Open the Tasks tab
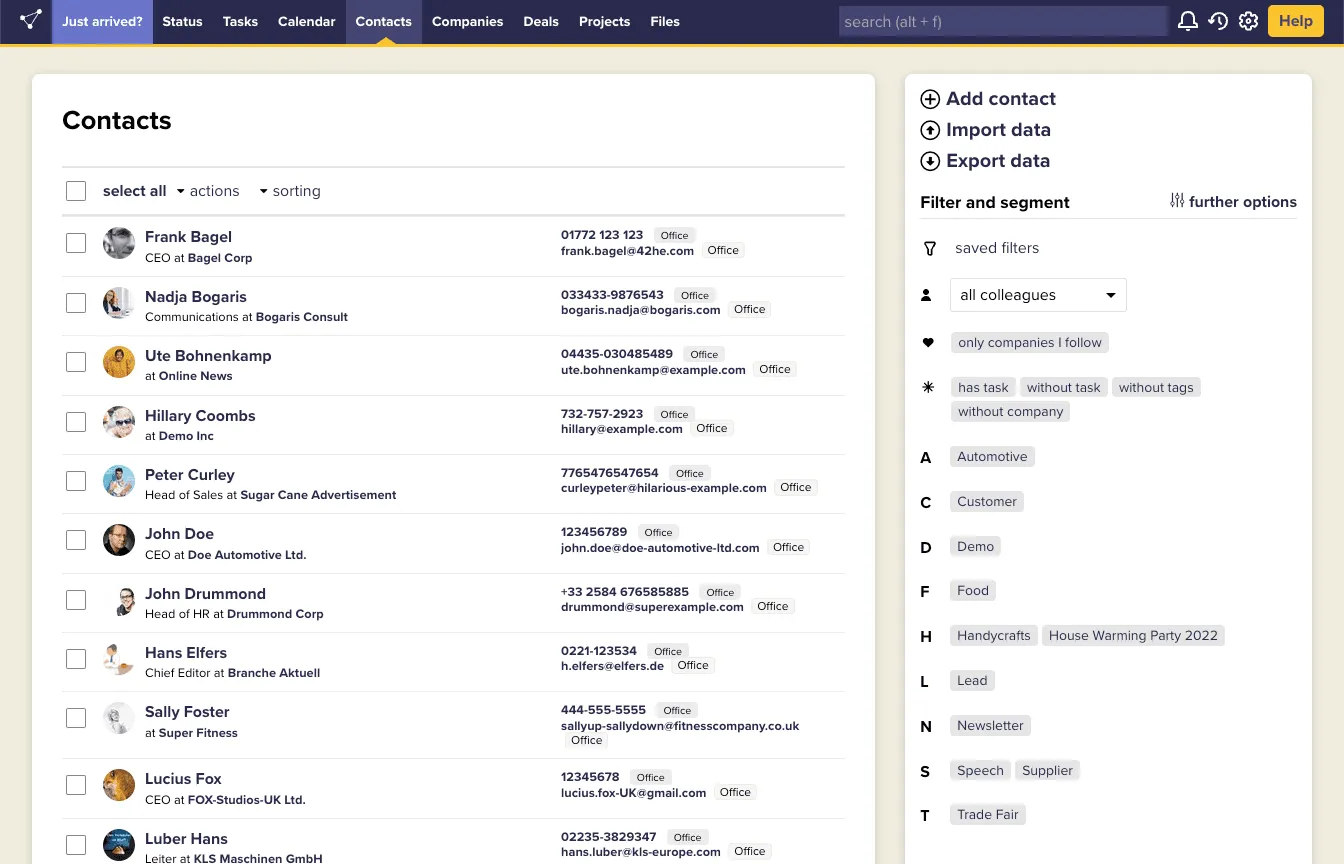 [240, 21]
